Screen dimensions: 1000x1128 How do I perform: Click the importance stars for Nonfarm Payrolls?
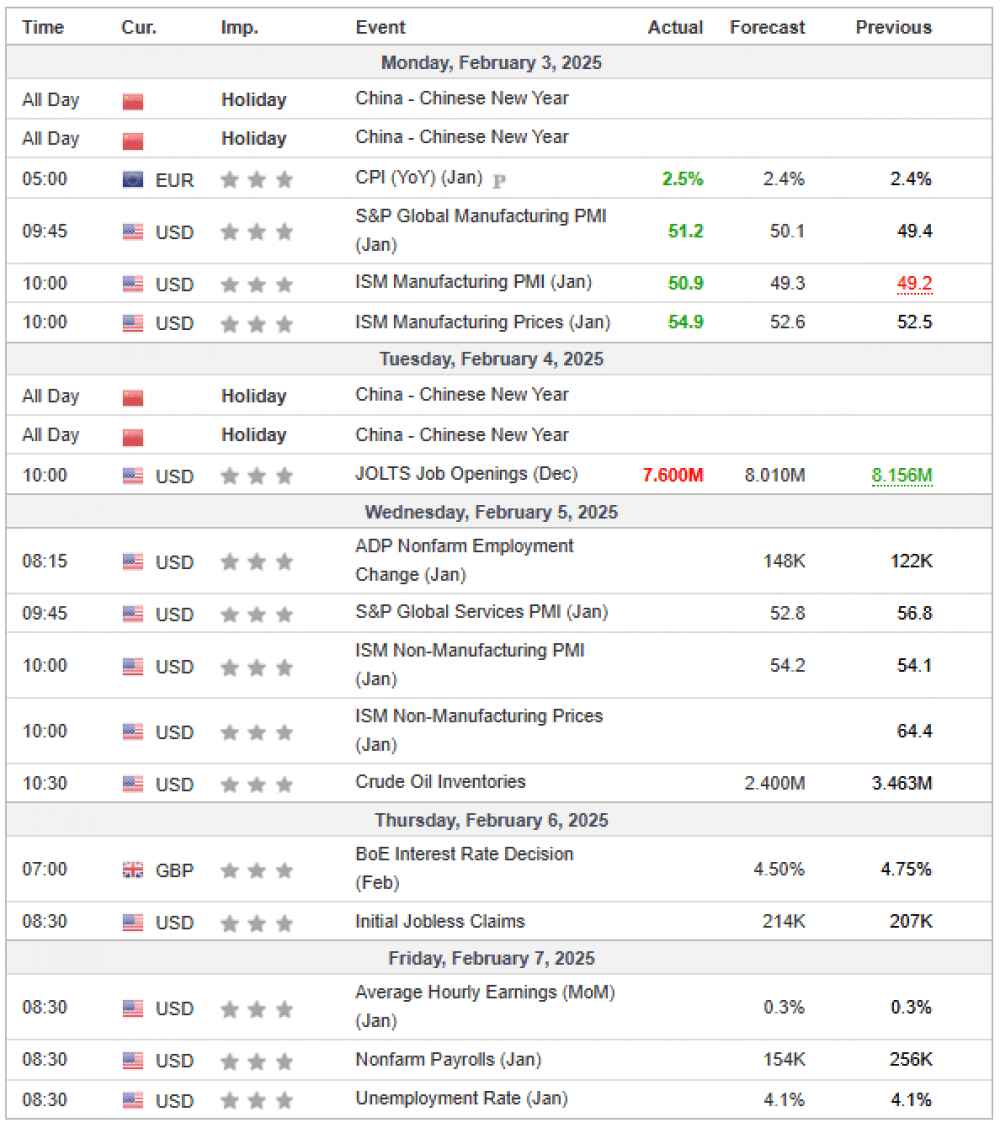click(257, 1060)
